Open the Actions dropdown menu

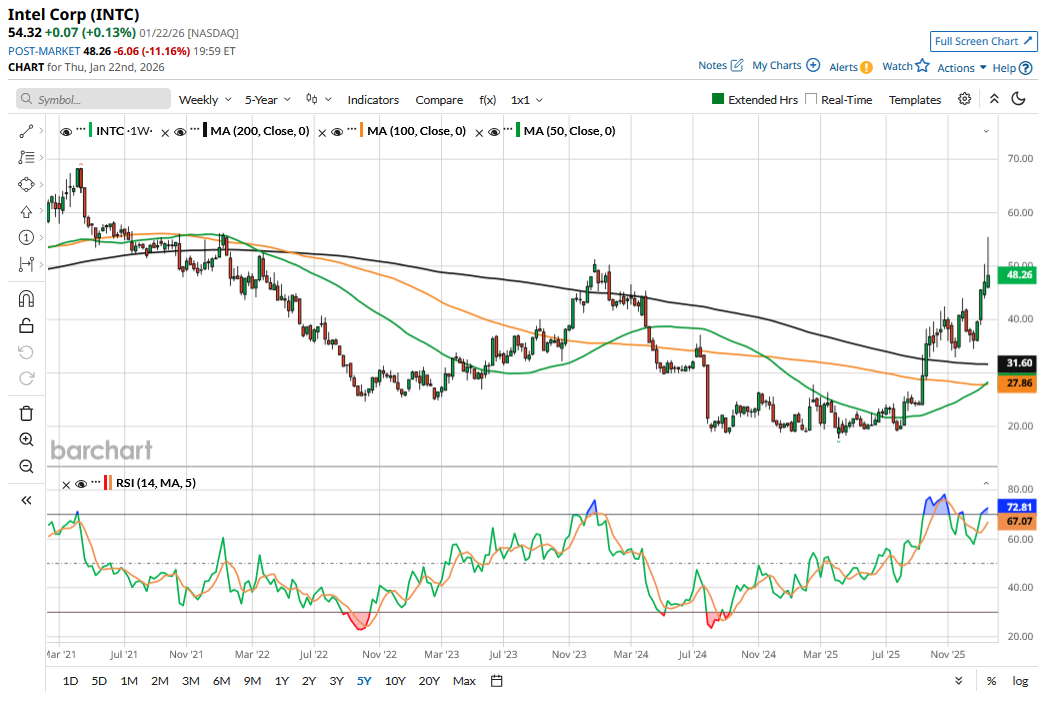(x=961, y=67)
